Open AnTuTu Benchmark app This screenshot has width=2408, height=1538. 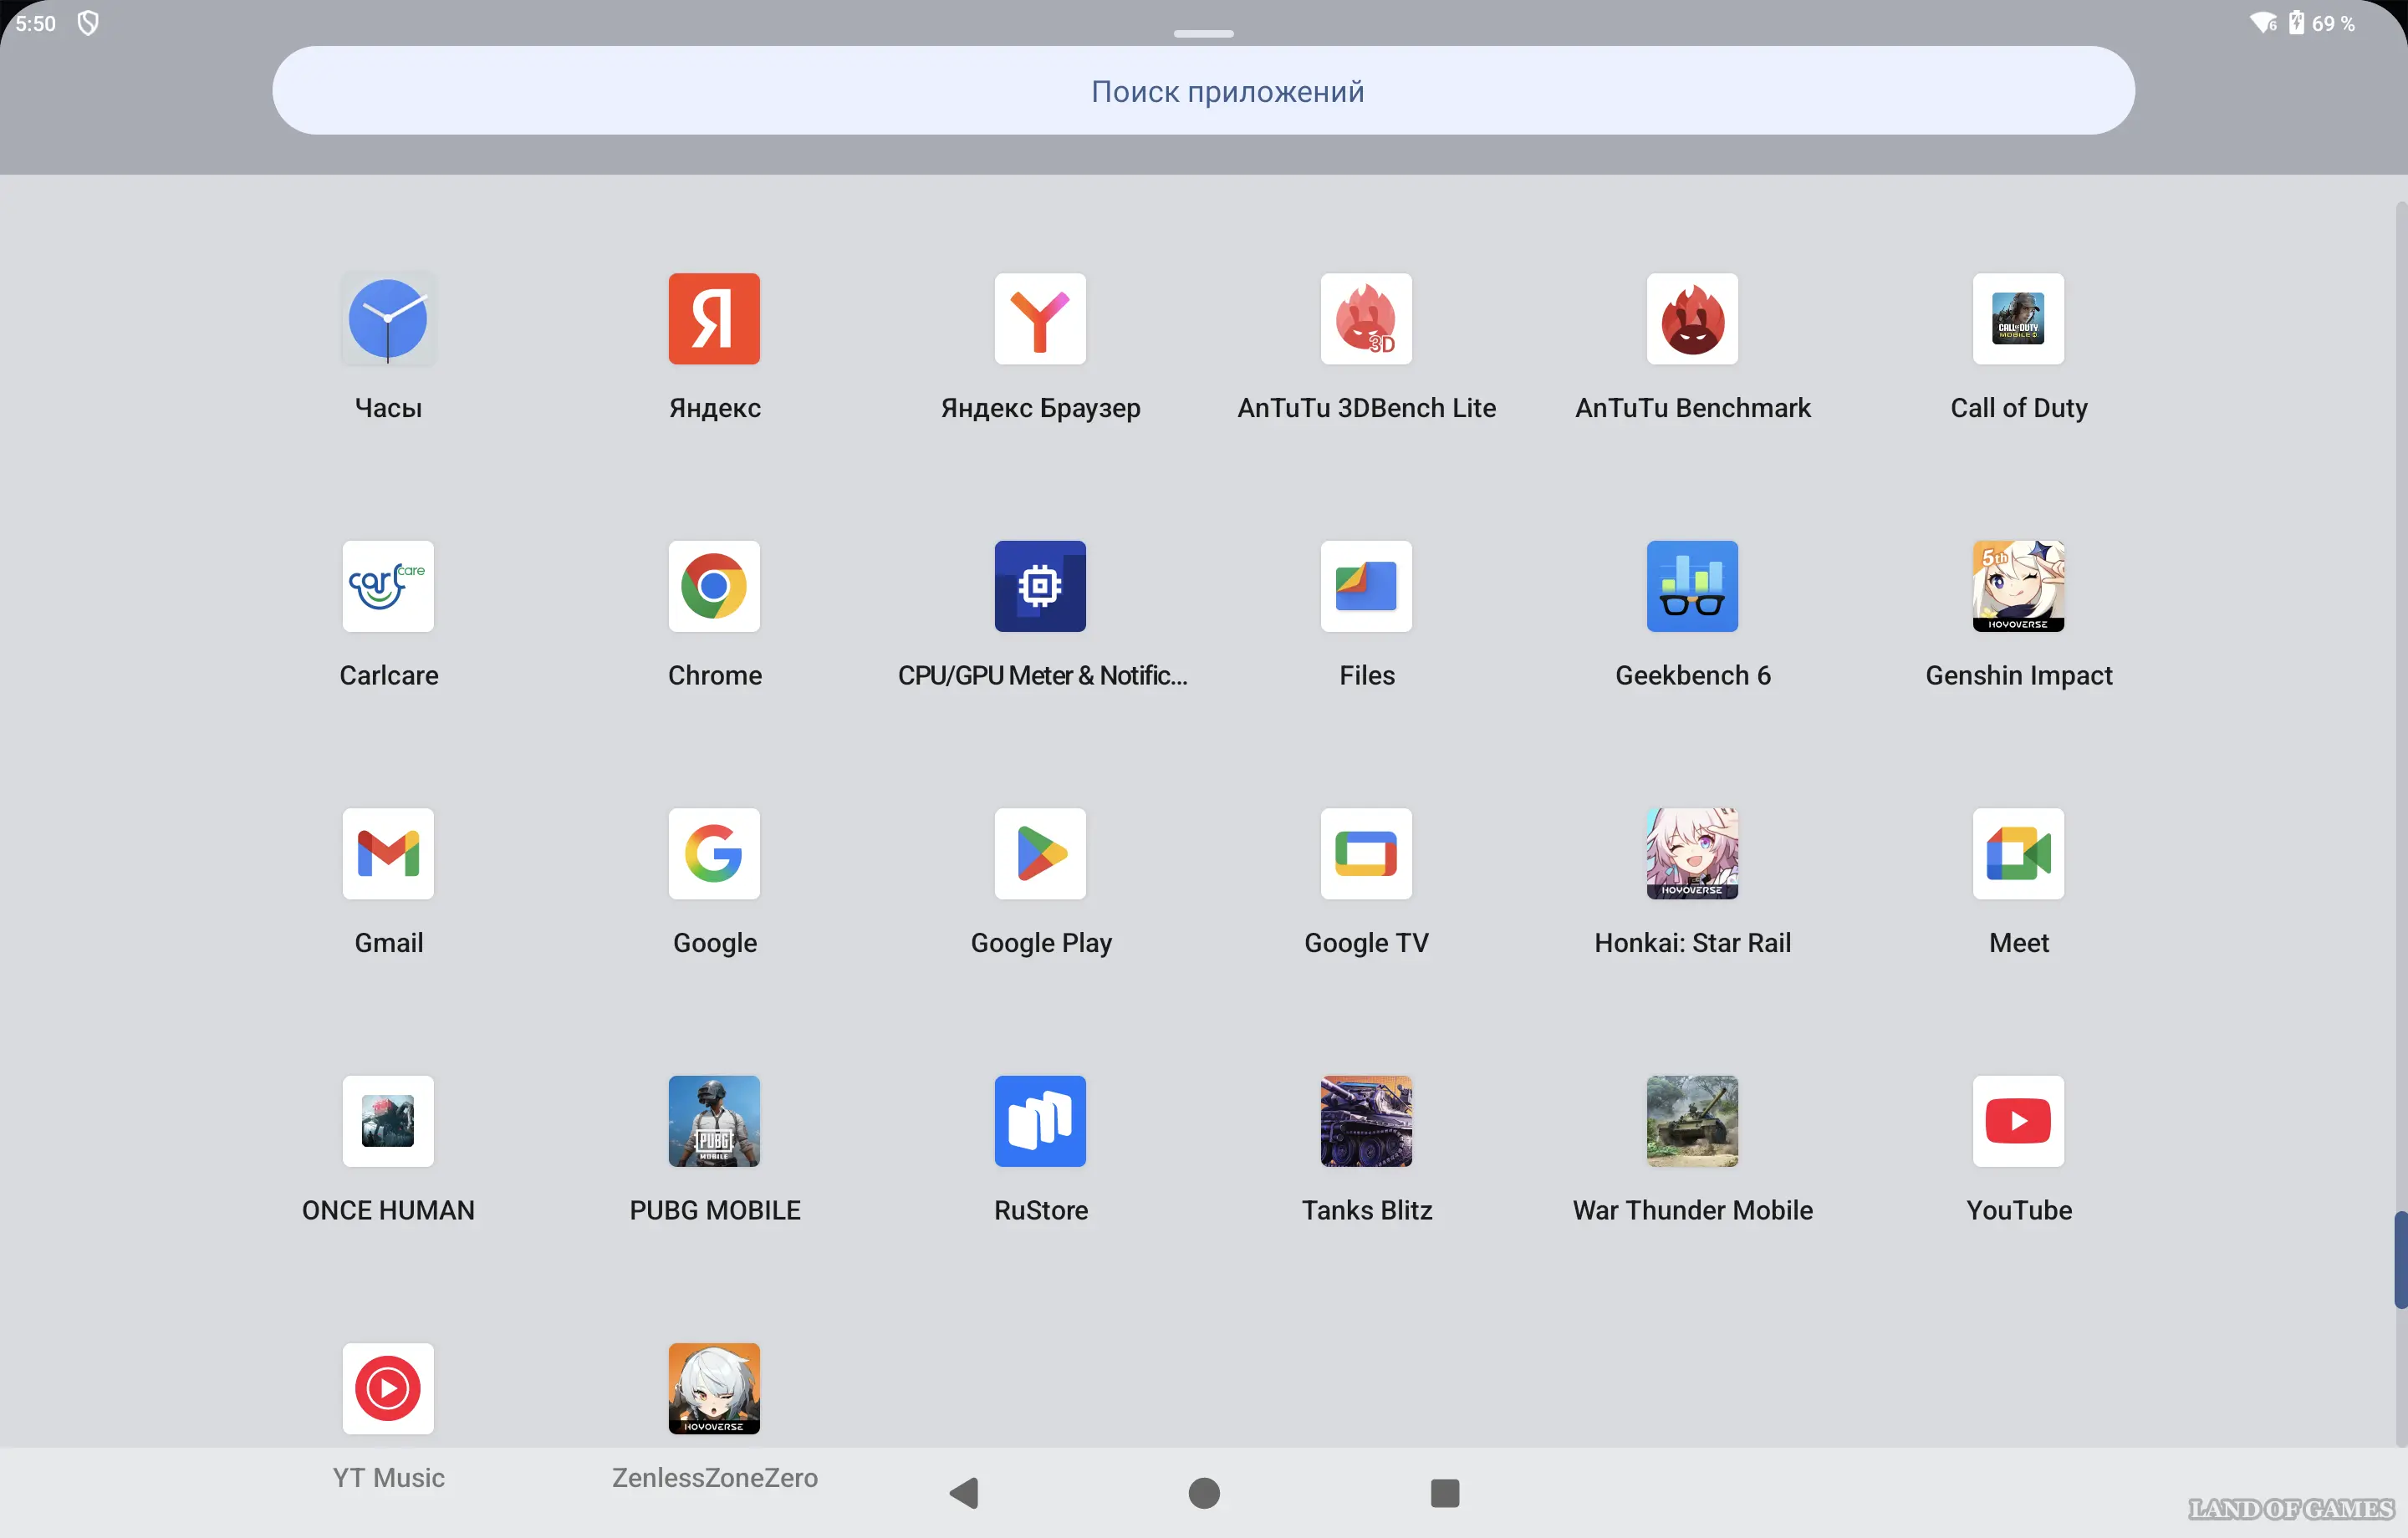pyautogui.click(x=1692, y=319)
